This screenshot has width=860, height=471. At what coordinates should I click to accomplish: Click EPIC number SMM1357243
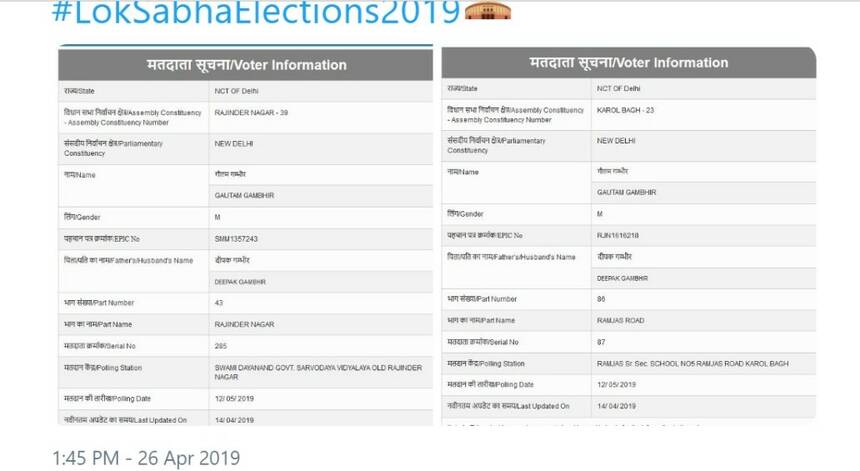[237, 239]
